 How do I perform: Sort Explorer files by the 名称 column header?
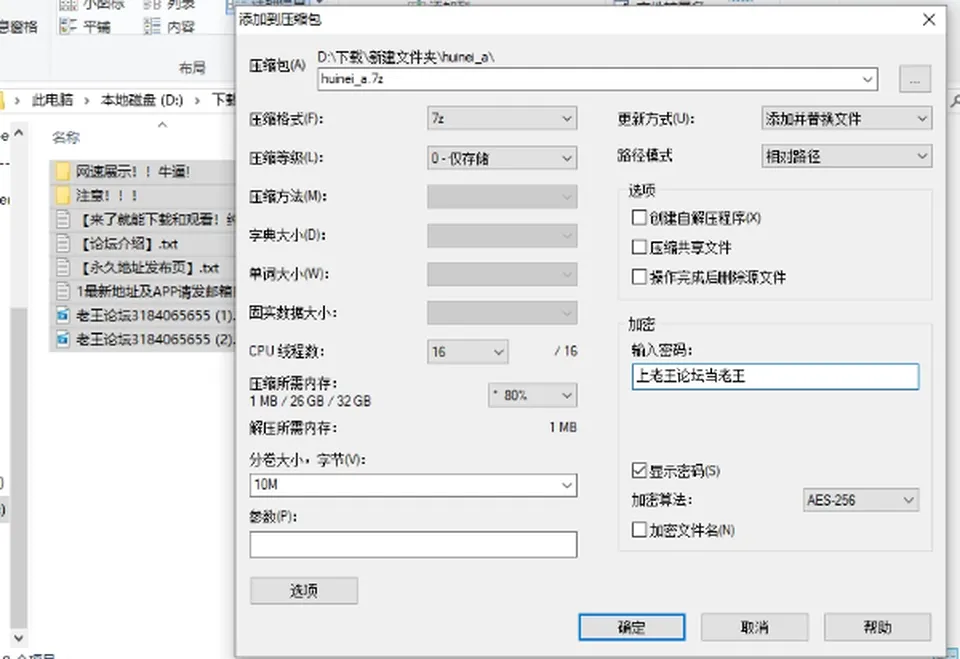(x=66, y=138)
